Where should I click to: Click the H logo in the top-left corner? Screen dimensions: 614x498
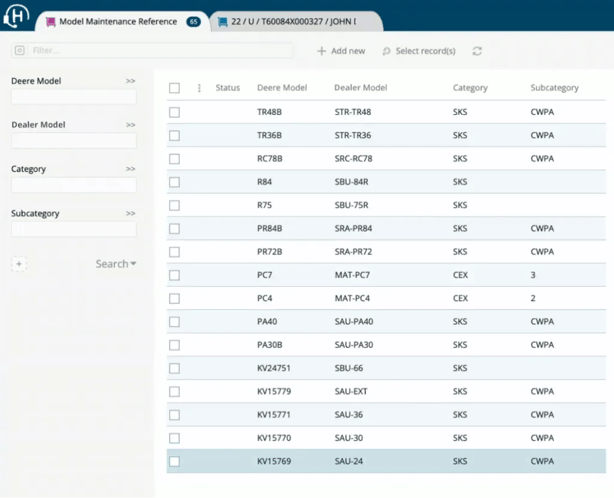coord(17,20)
